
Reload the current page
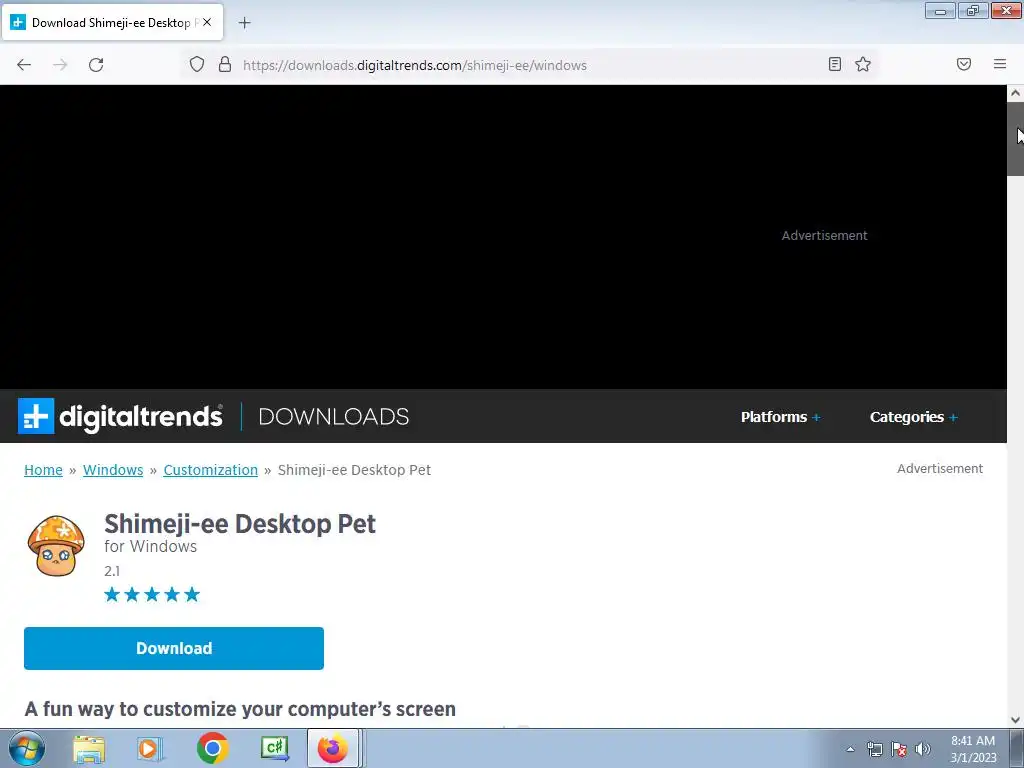click(x=96, y=65)
